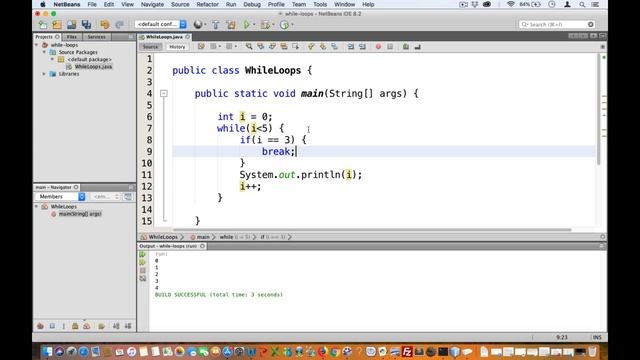Collapse the WhileLoops node in Navigator
640x360 pixels.
37,207
